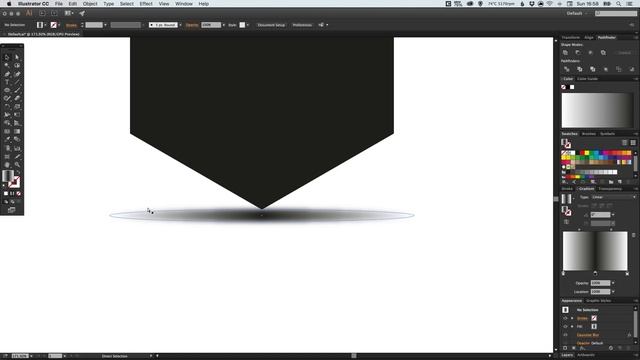Select the Magic Wand tool
640x360 pixels.
tap(7, 65)
